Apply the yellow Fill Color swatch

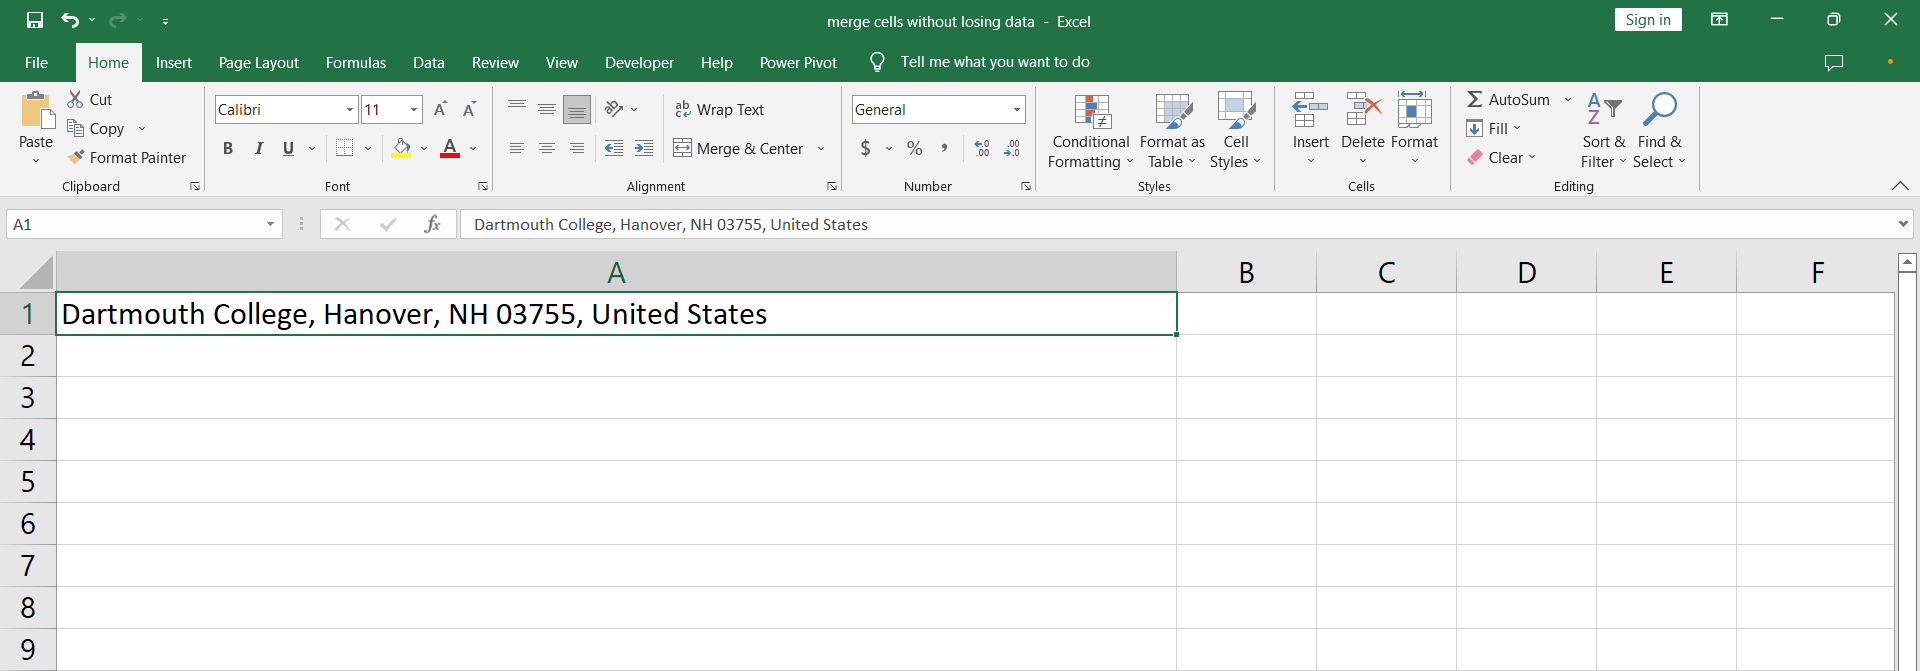tap(402, 148)
